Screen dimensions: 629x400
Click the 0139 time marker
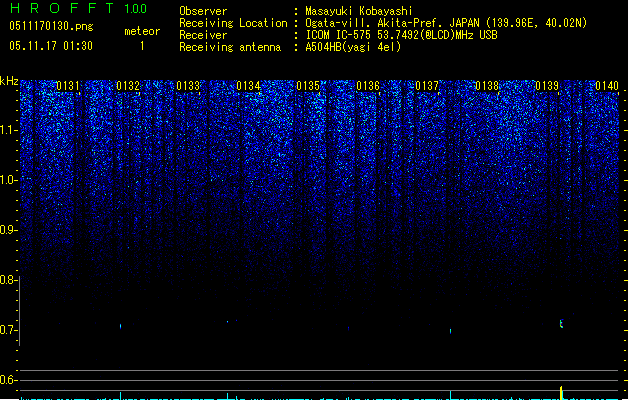pyautogui.click(x=547, y=86)
